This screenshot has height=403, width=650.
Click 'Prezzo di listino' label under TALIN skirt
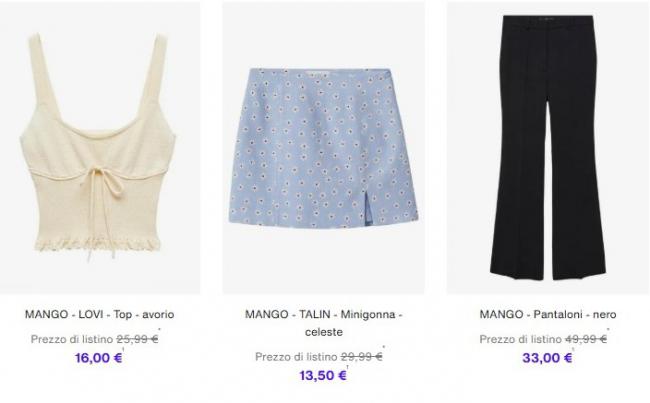tap(296, 357)
